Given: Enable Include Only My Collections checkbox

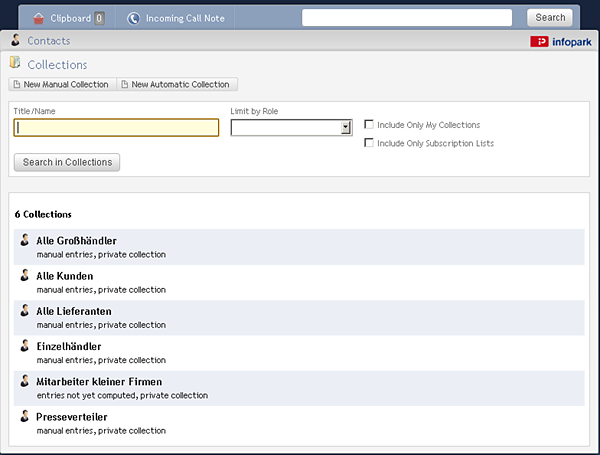Looking at the screenshot, I should [369, 124].
